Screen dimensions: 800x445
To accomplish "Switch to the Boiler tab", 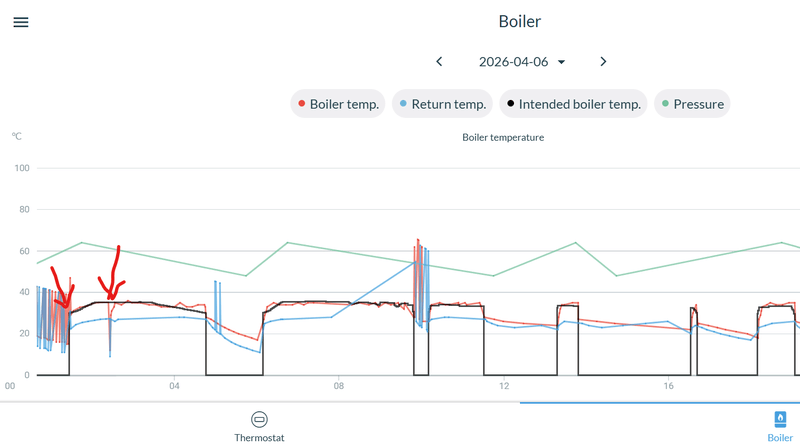I will (780, 426).
